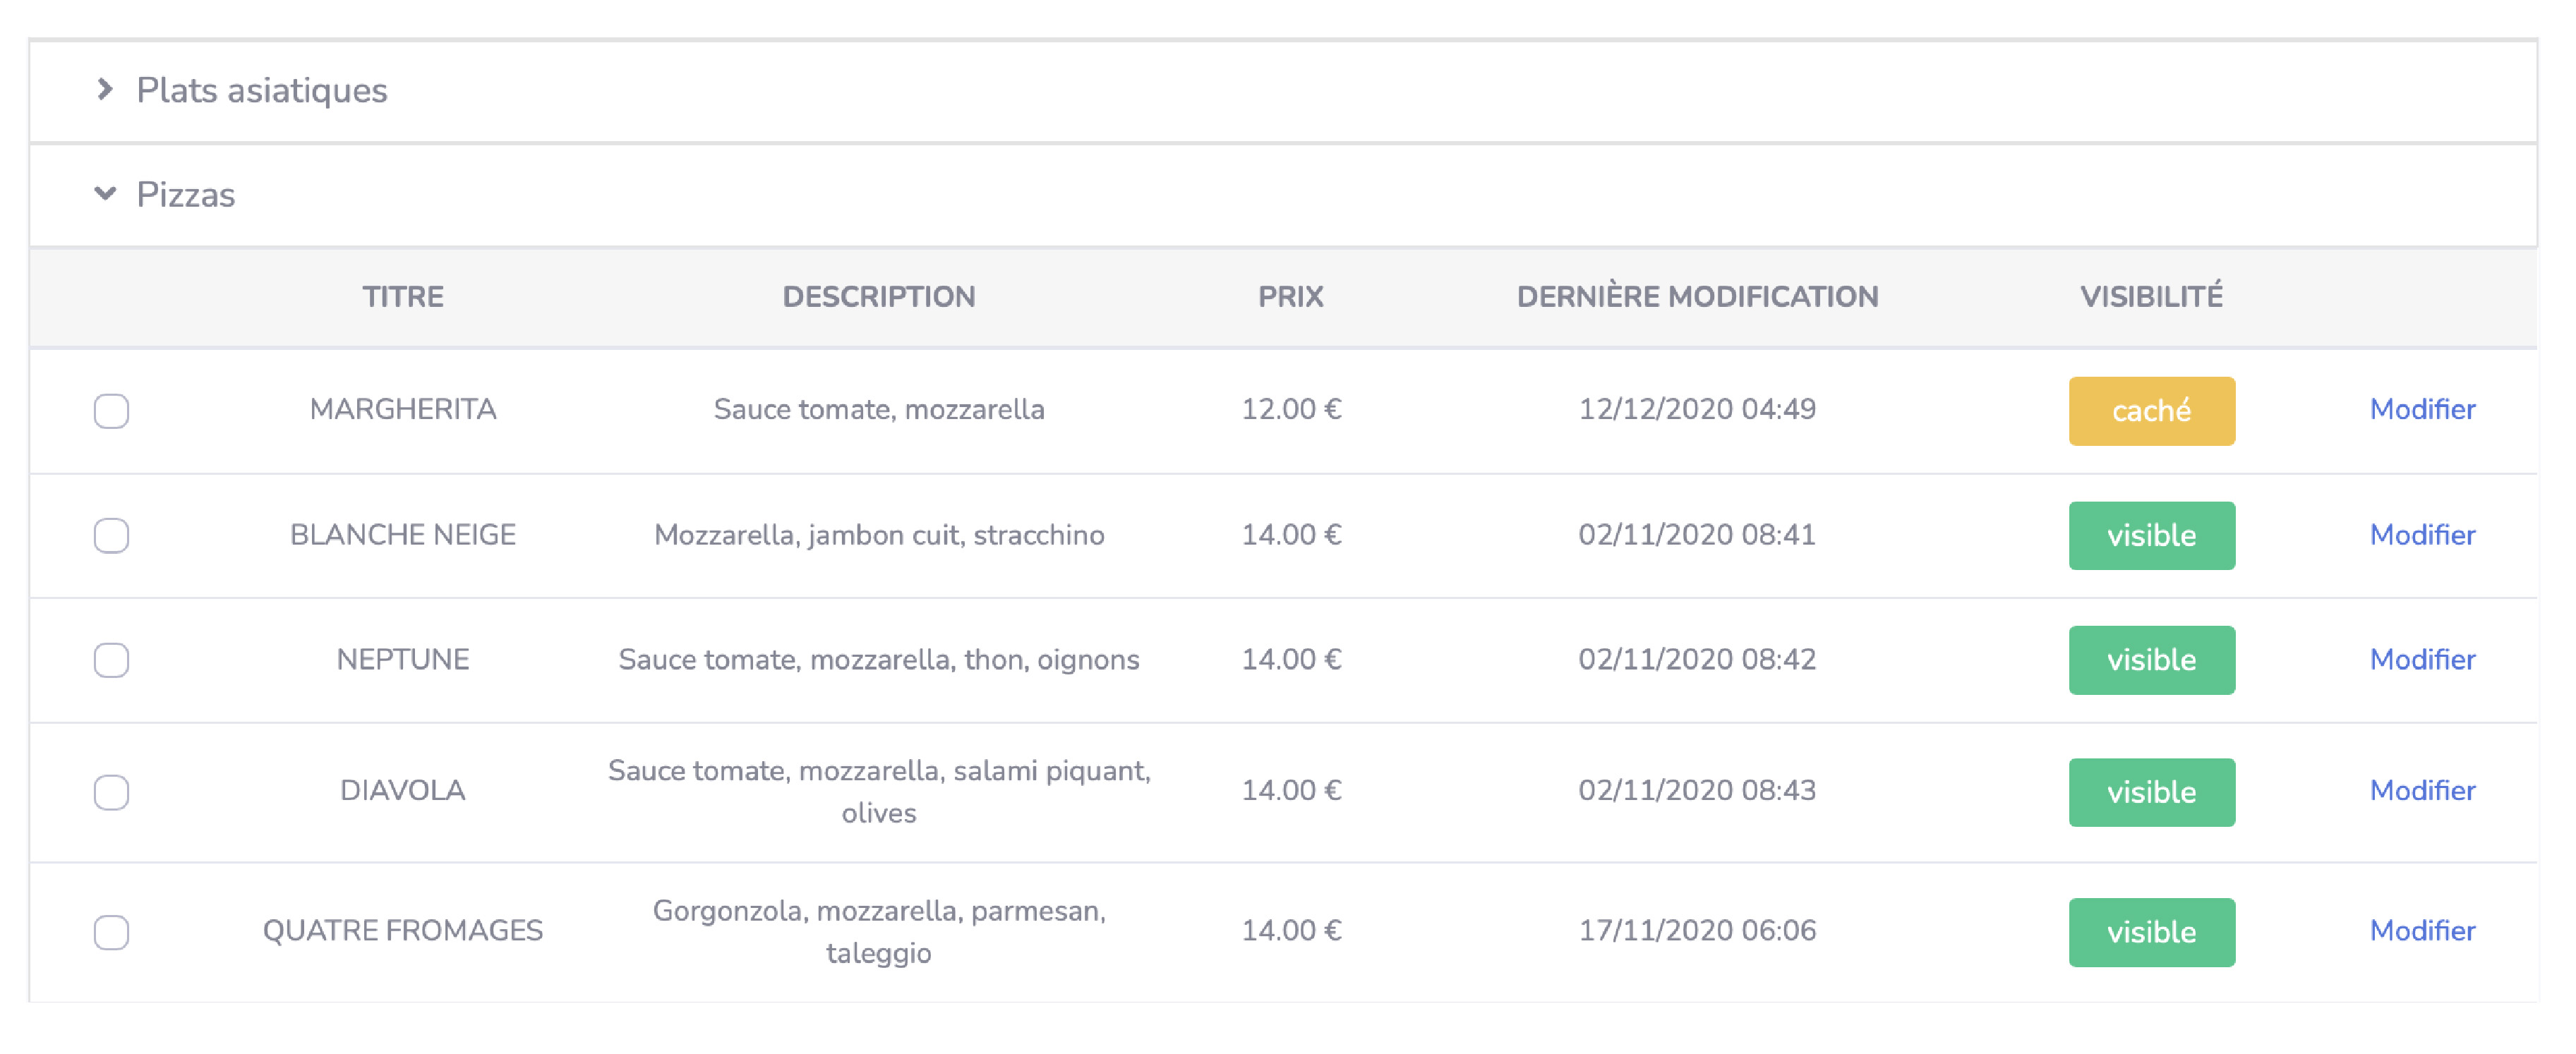This screenshot has height=1054, width=2576.
Task: Click Modifier link for BLANCHE NEIGE
Action: coord(2422,535)
